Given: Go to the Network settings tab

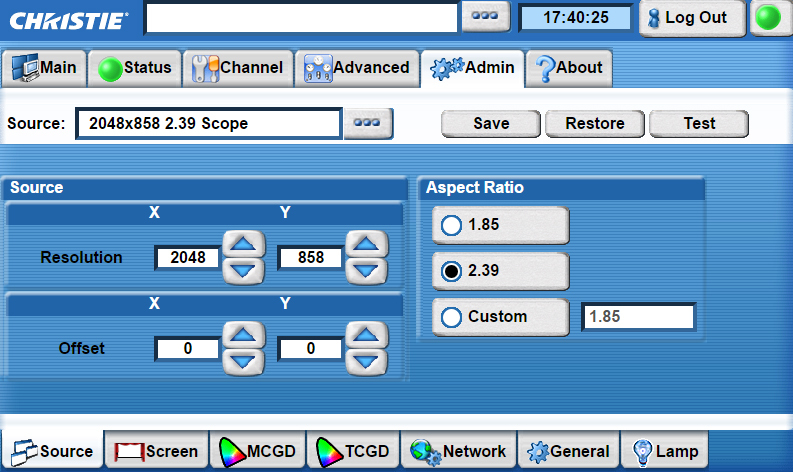Looking at the screenshot, I should pyautogui.click(x=460, y=451).
